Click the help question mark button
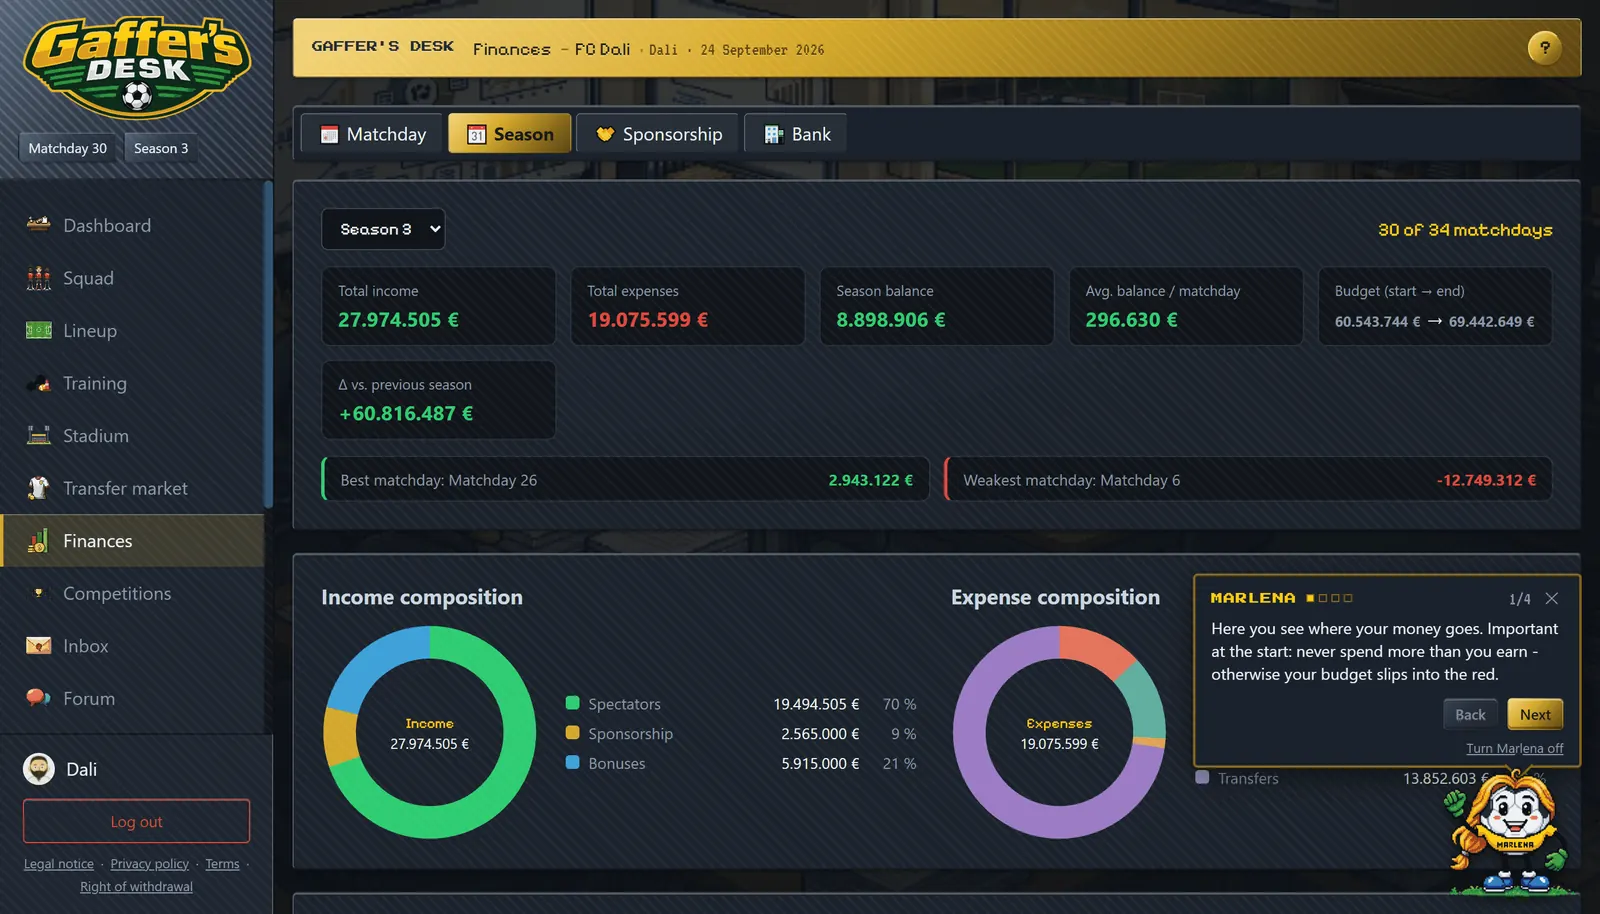Viewport: 1600px width, 914px height. (1544, 47)
